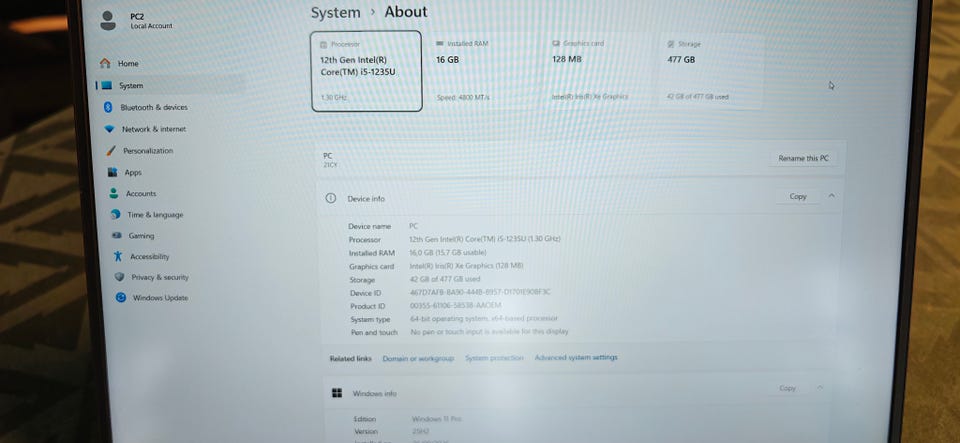This screenshot has height=443, width=960.
Task: Go back to System breadcrumb
Action: [336, 13]
